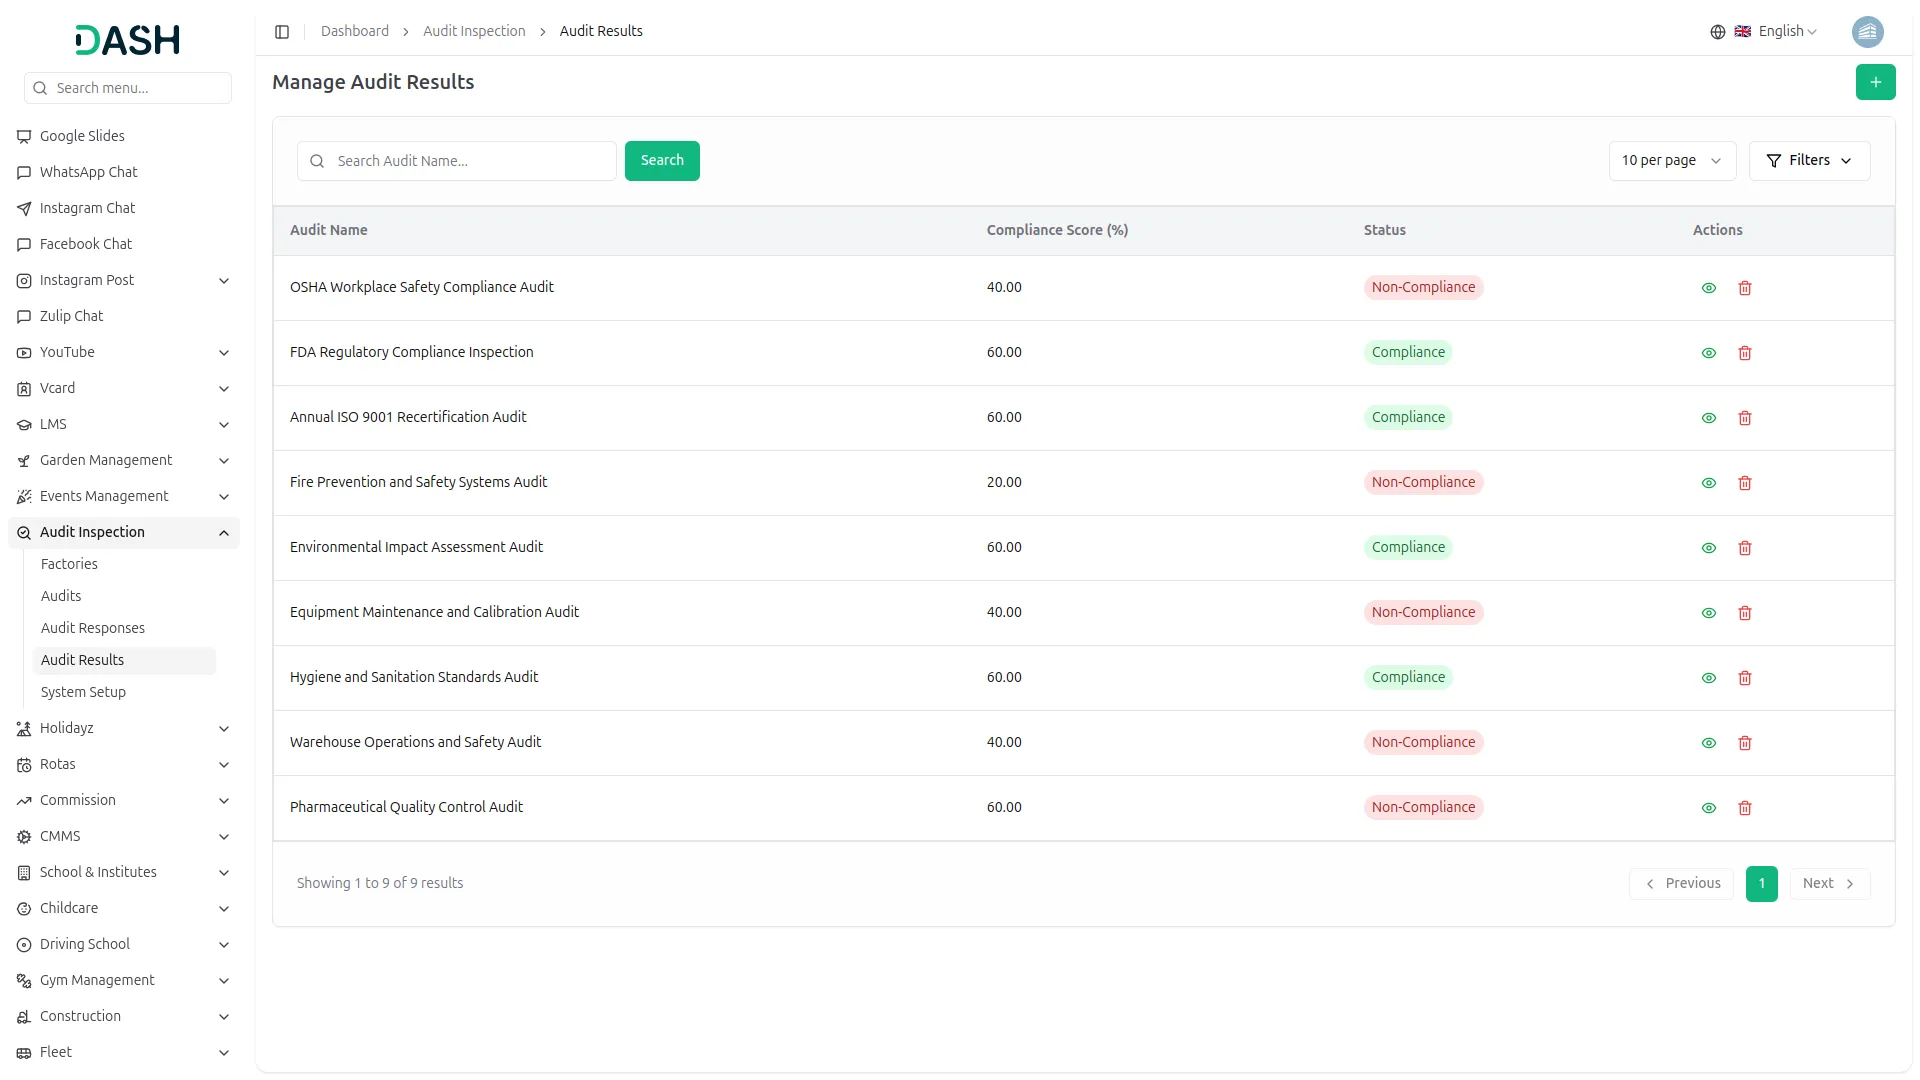Viewport: 1920px width, 1080px height.
Task: View FDA Regulatory Compliance Inspection via eye icon
Action: coord(1709,353)
